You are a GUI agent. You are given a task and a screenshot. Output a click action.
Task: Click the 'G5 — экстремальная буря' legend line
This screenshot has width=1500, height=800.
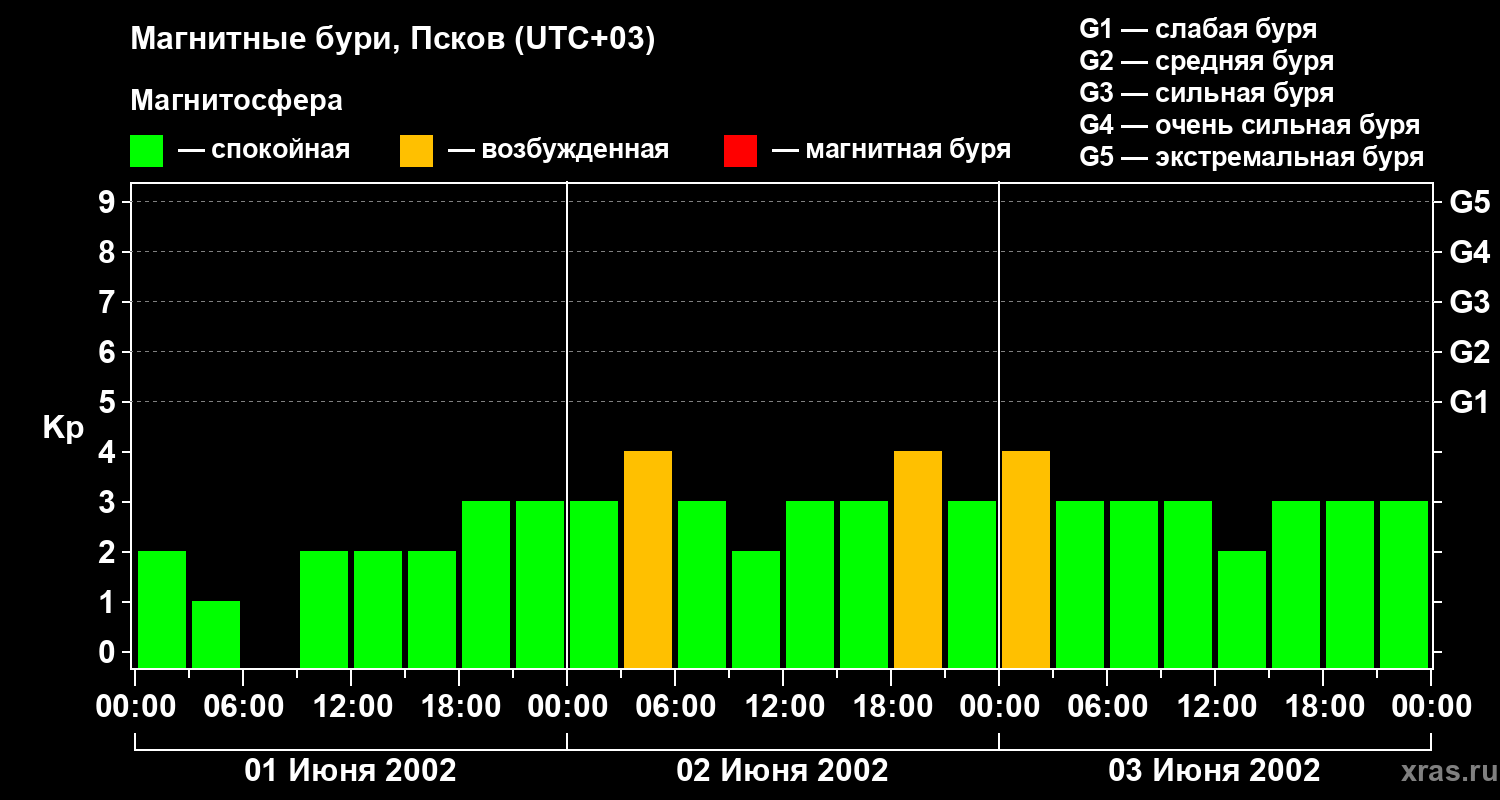[1252, 157]
